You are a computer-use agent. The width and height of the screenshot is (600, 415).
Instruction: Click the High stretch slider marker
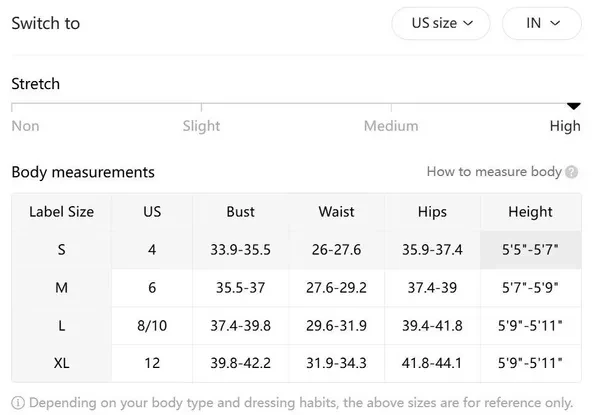(x=574, y=105)
